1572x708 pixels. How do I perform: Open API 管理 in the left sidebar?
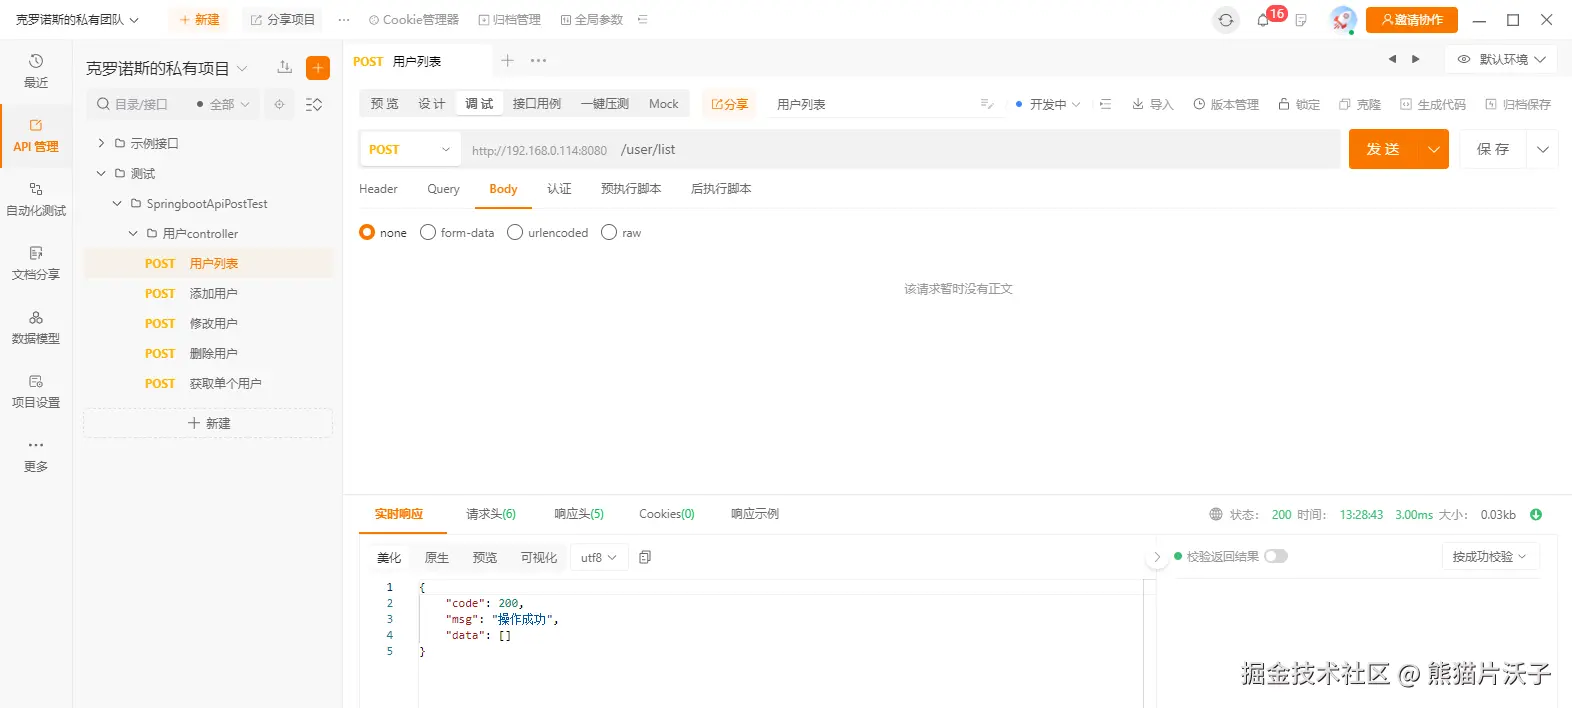coord(36,135)
